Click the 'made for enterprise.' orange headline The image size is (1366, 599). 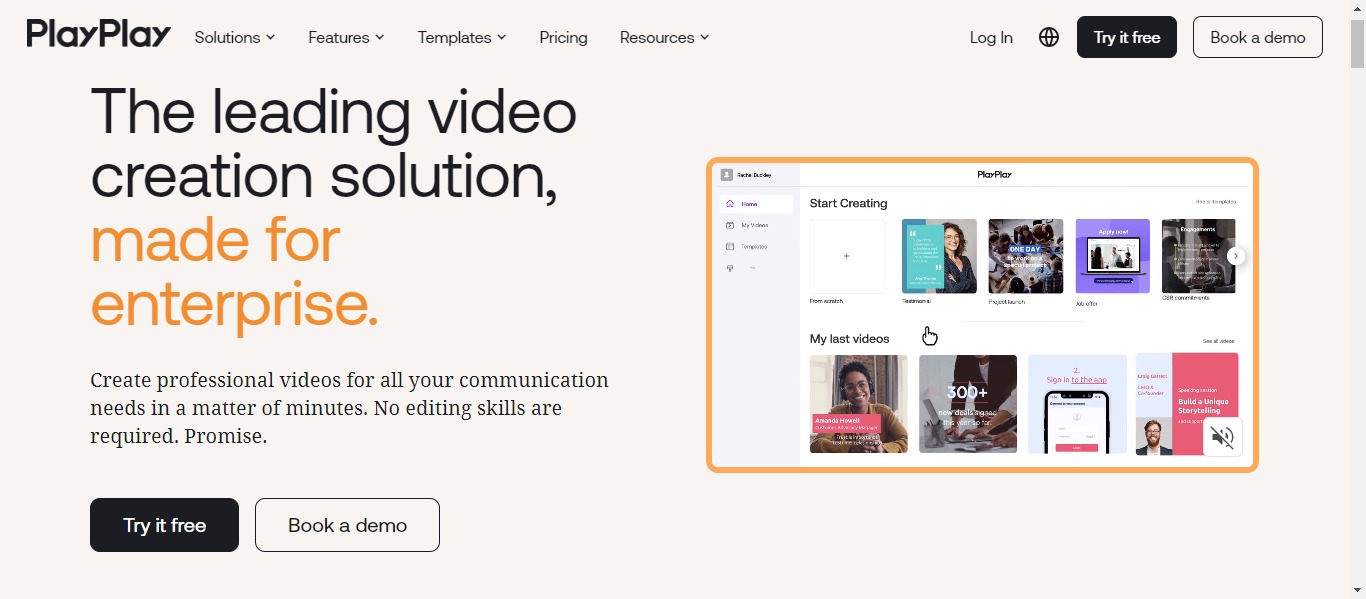coord(235,272)
